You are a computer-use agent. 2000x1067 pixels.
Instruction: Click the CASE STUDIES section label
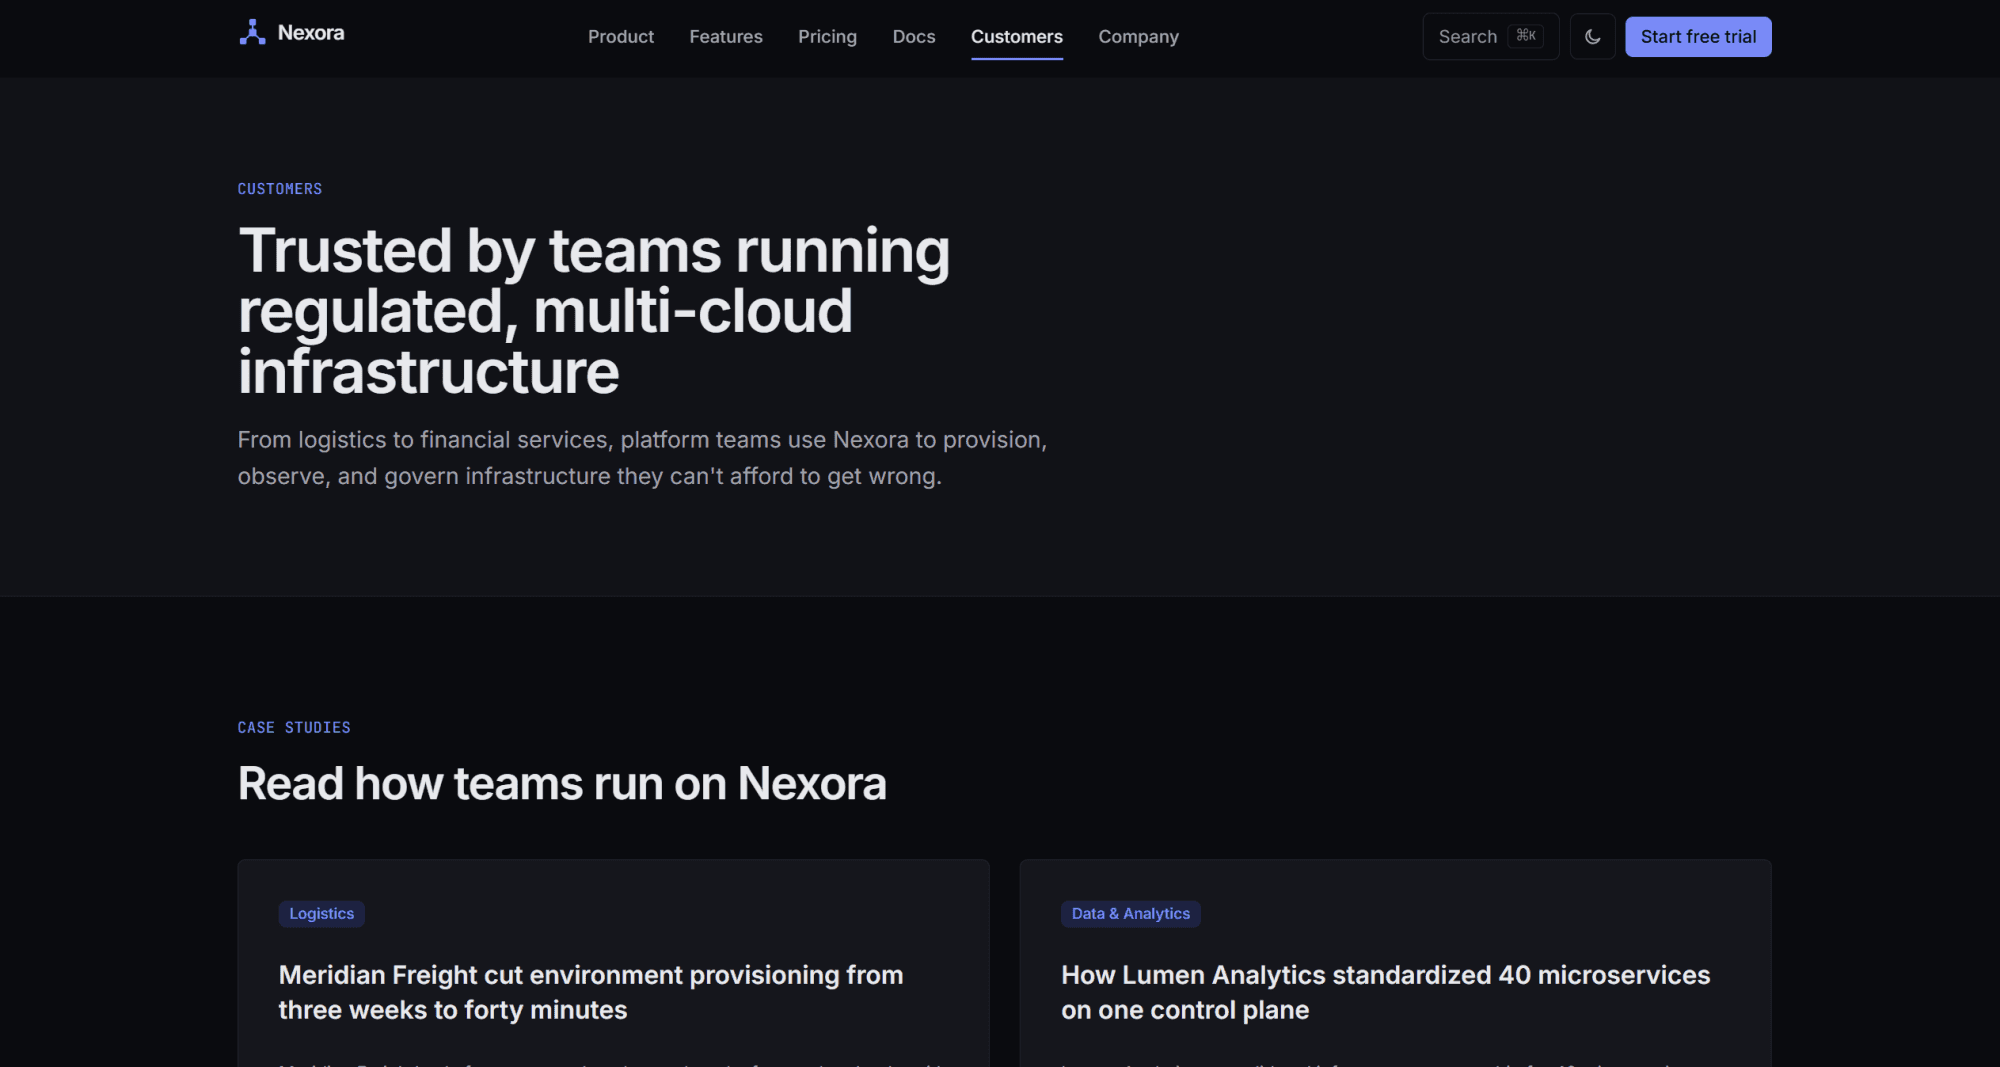tap(294, 727)
